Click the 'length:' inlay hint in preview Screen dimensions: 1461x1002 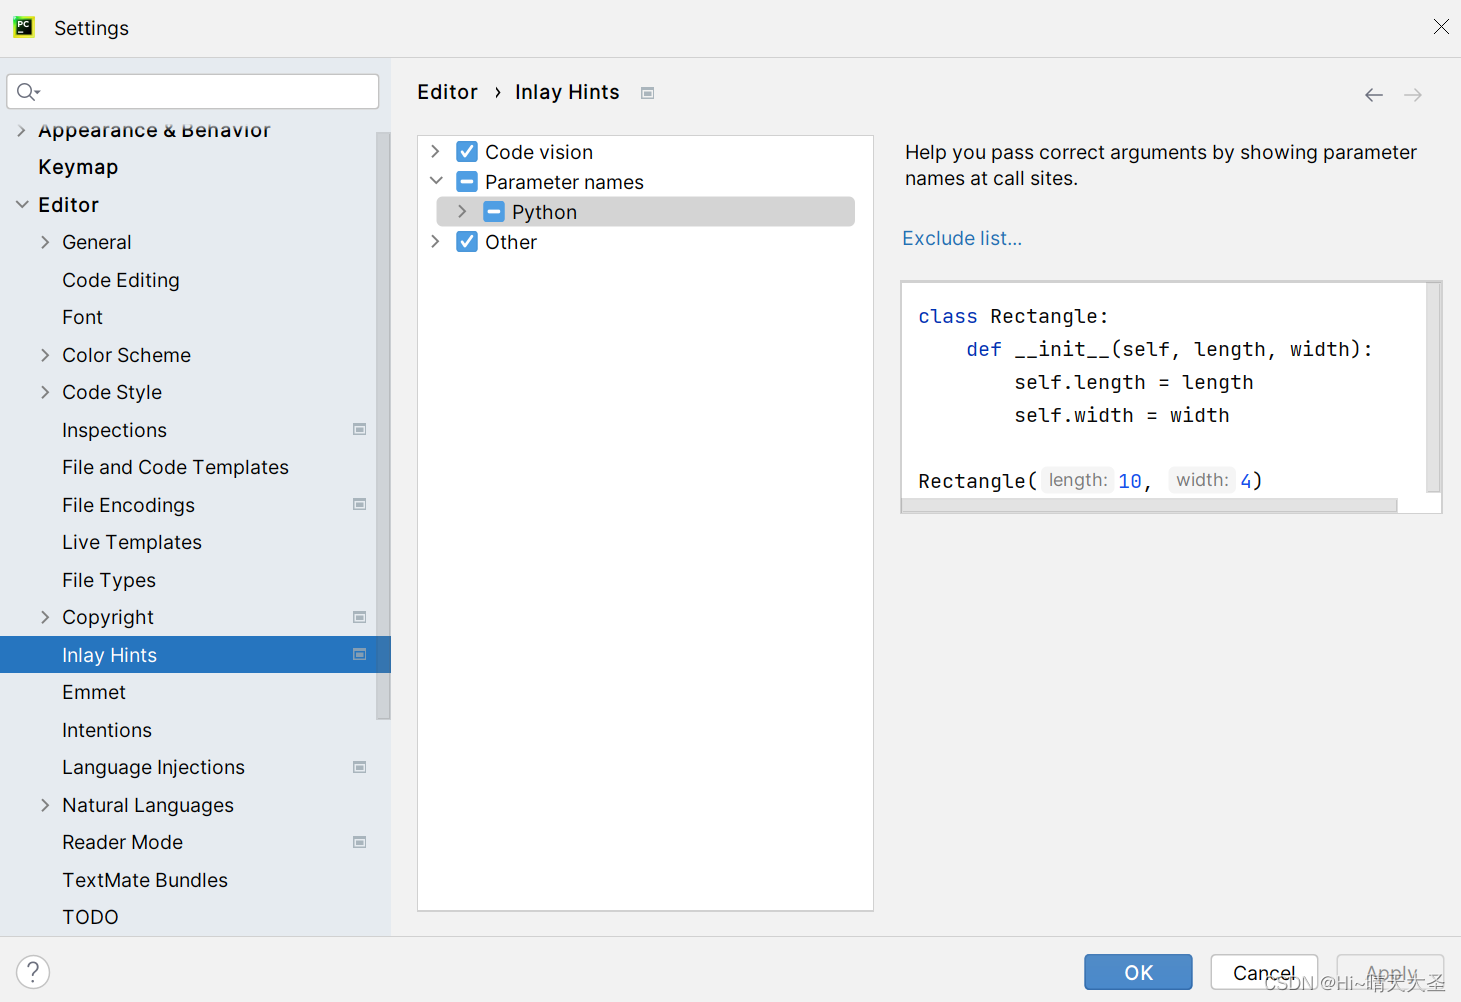coord(1078,480)
